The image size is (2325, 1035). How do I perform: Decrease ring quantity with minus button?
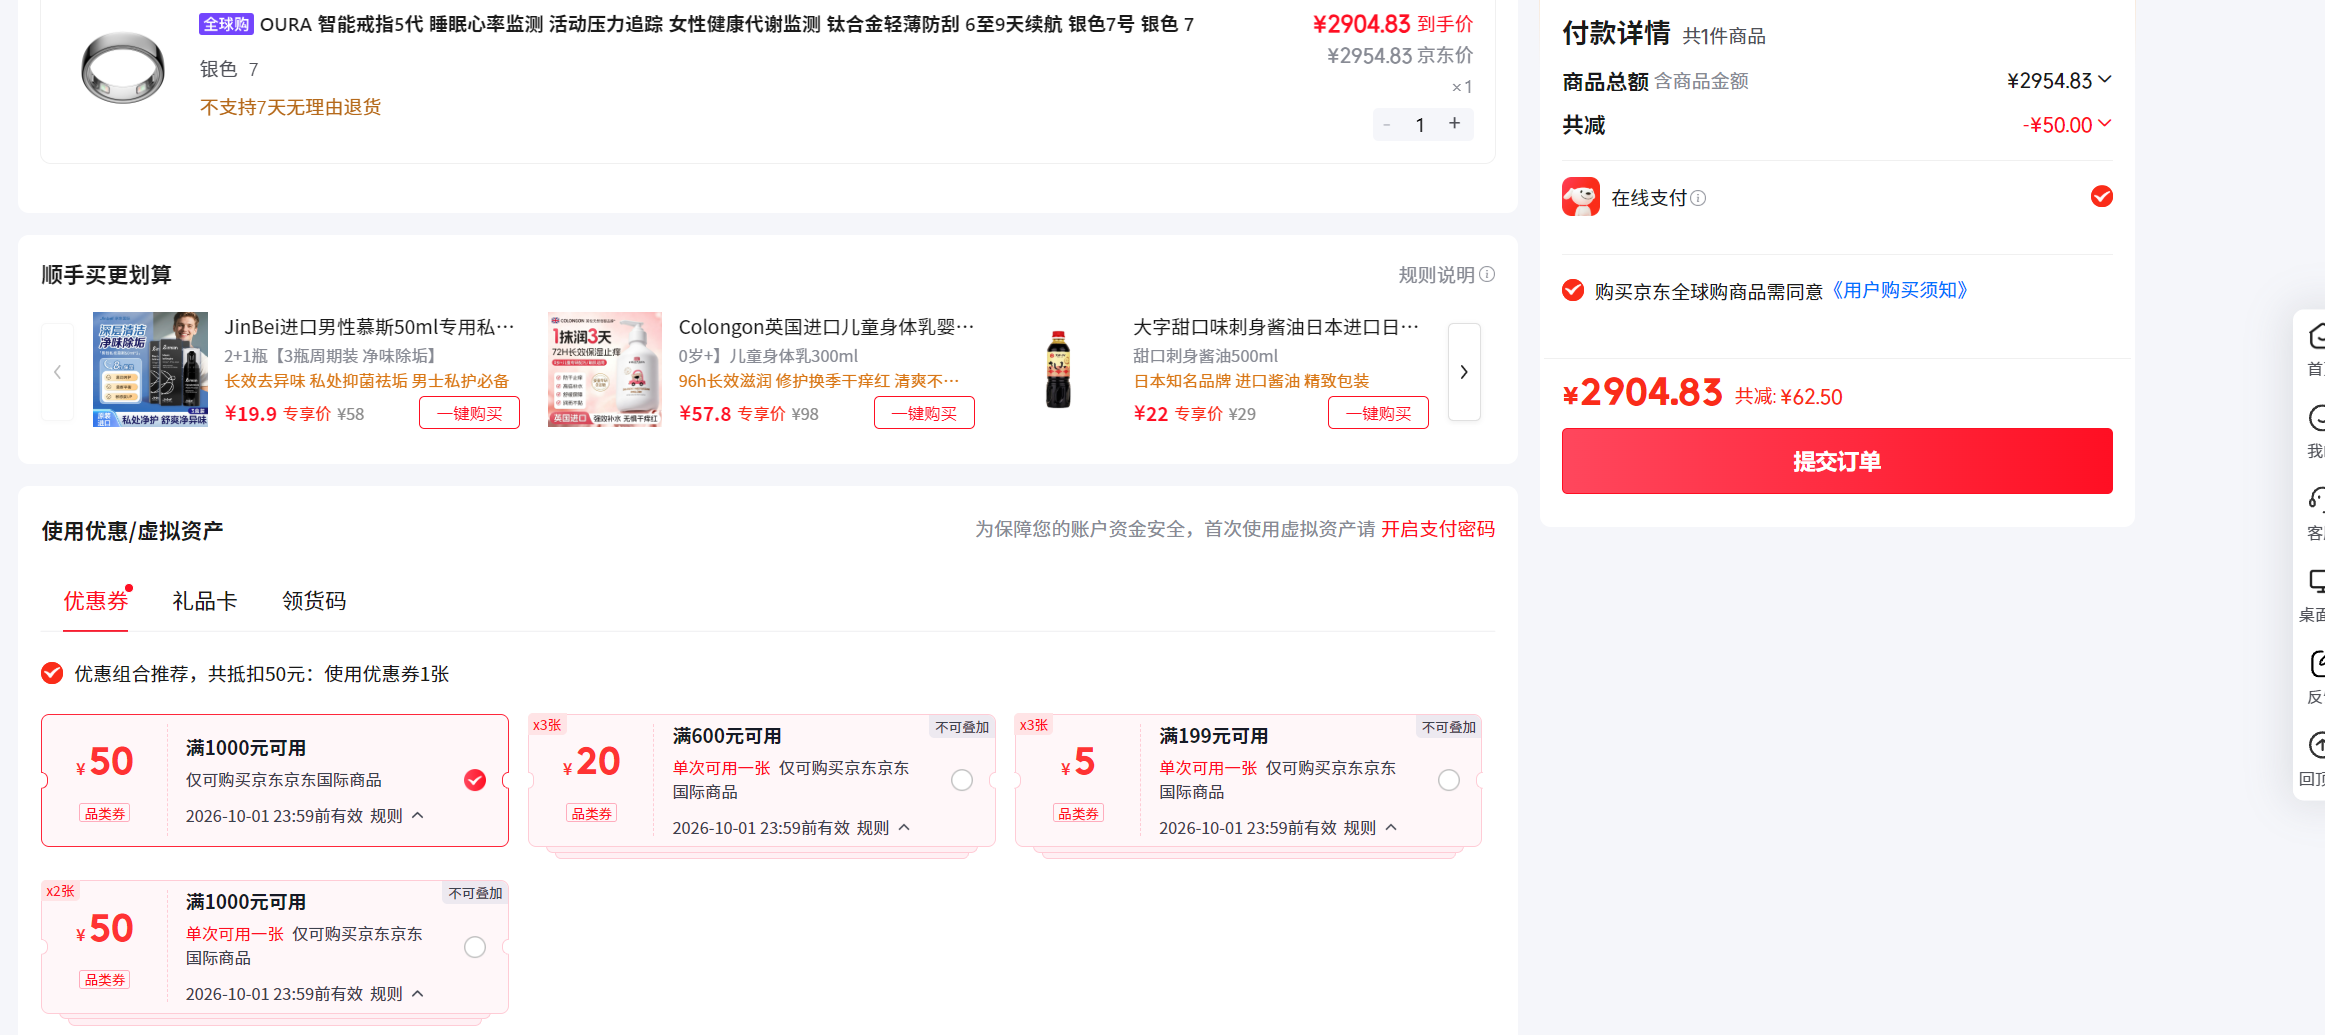pos(1387,124)
